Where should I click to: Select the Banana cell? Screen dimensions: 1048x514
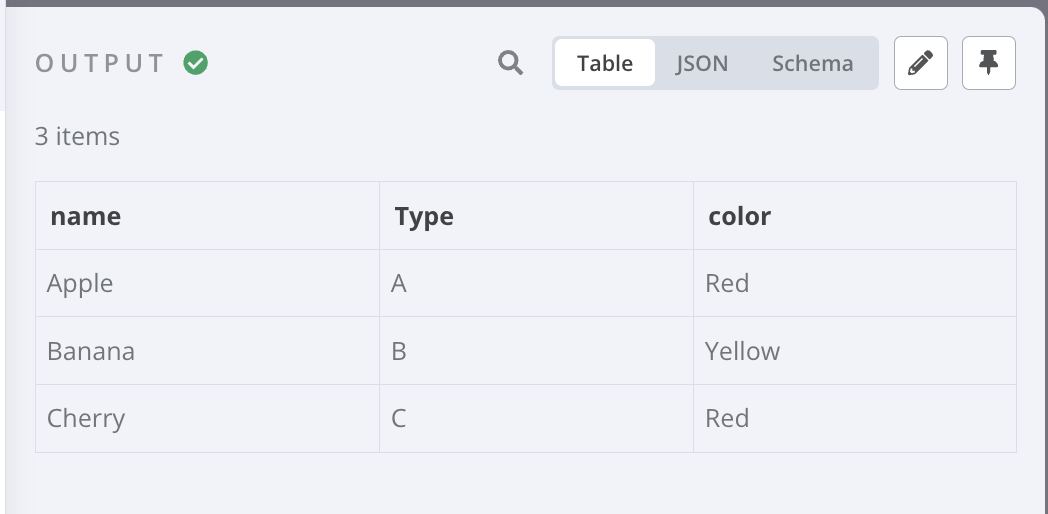pyautogui.click(x=207, y=351)
